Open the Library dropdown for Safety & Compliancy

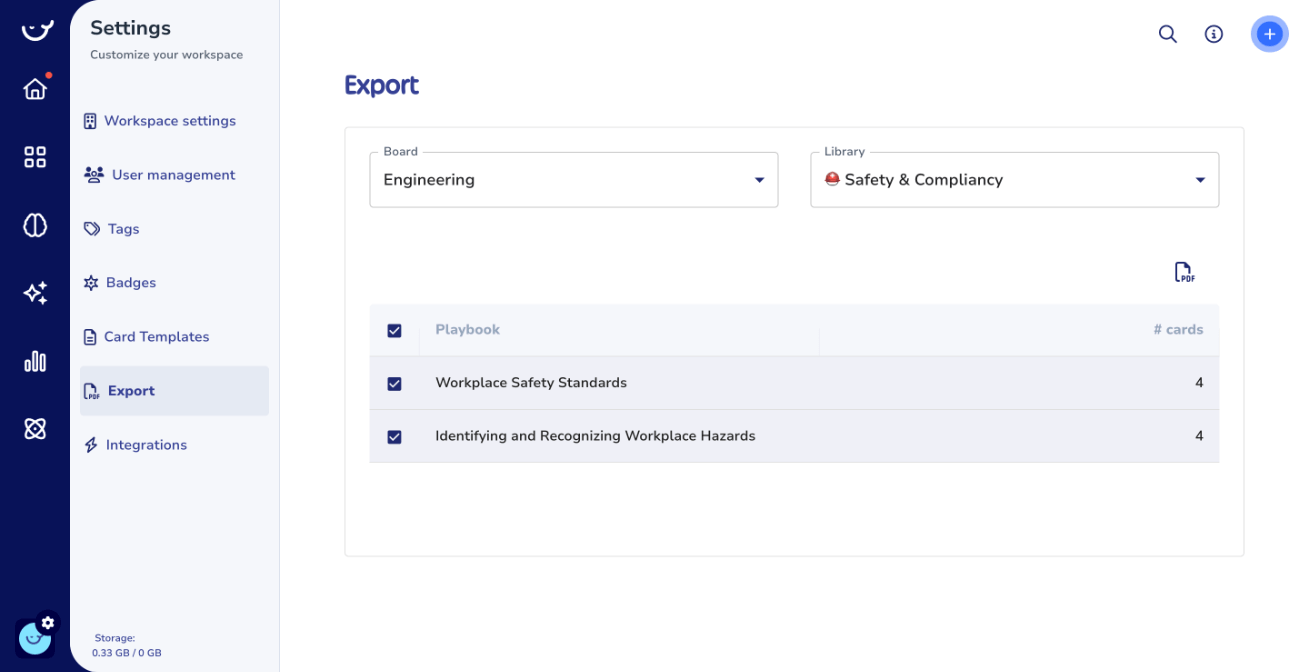coord(1014,180)
